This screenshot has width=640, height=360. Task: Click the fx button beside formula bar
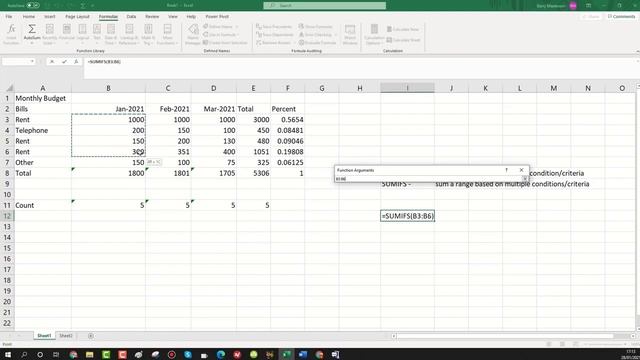pyautogui.click(x=76, y=62)
